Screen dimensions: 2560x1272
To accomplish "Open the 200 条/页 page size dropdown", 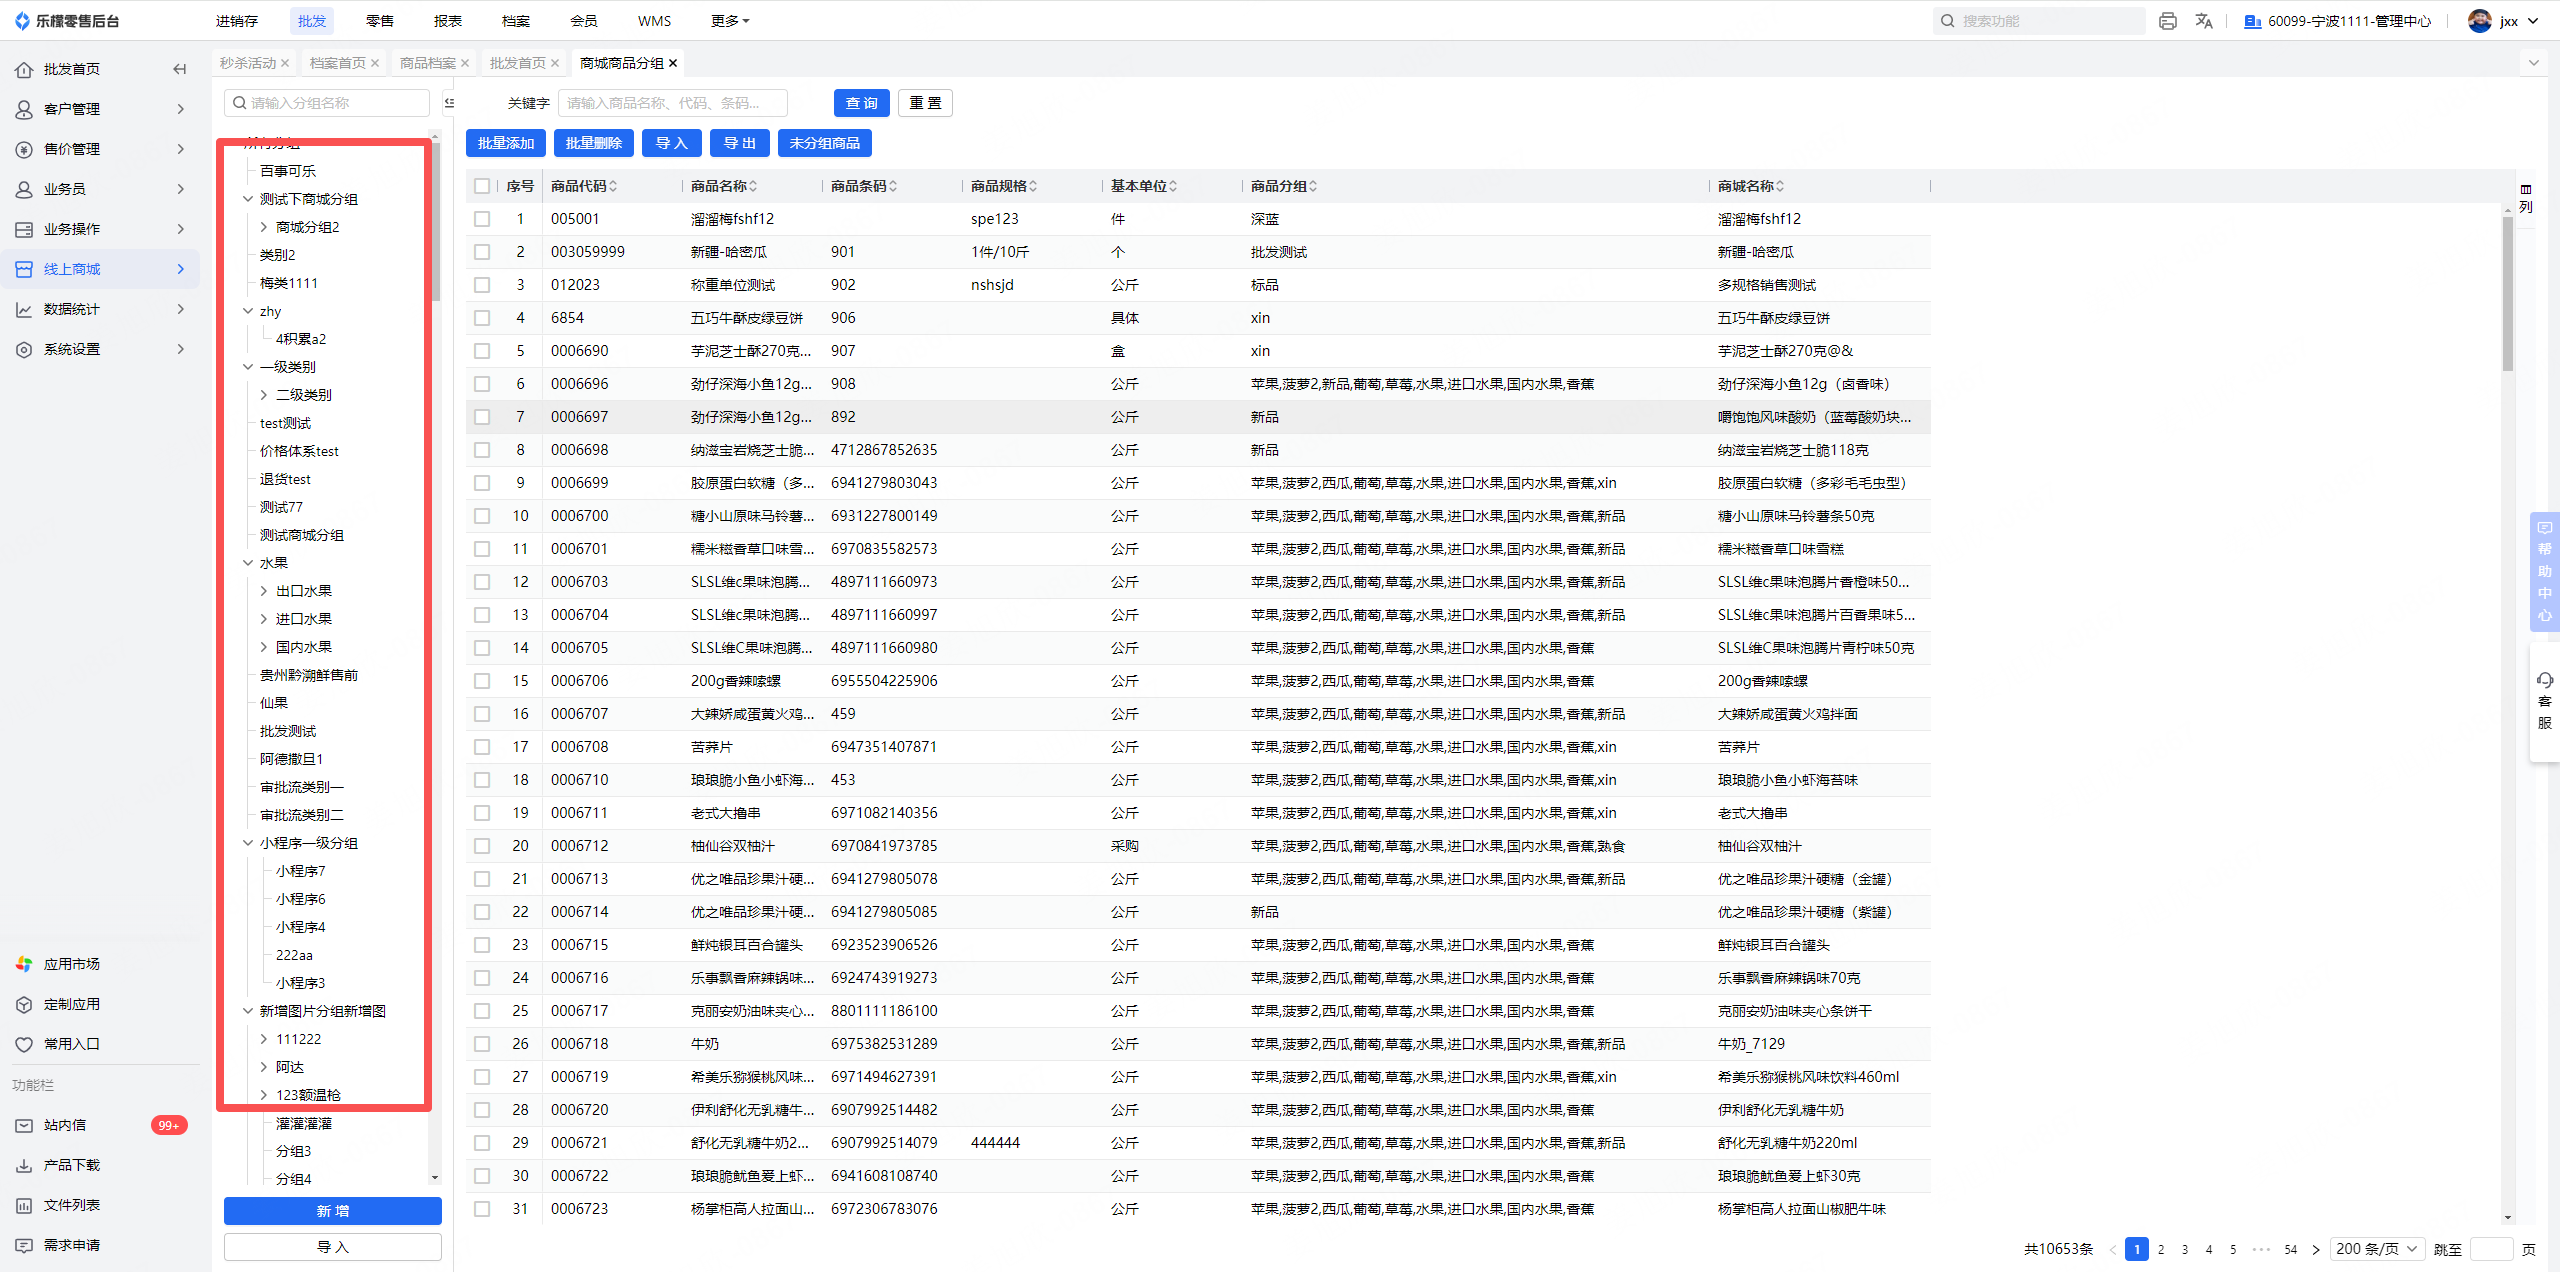I will 2377,1249.
